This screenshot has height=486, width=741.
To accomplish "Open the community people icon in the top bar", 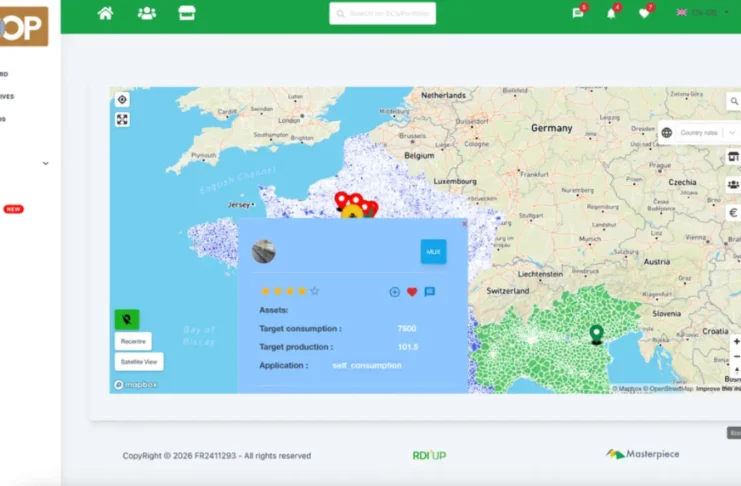I will 146,13.
